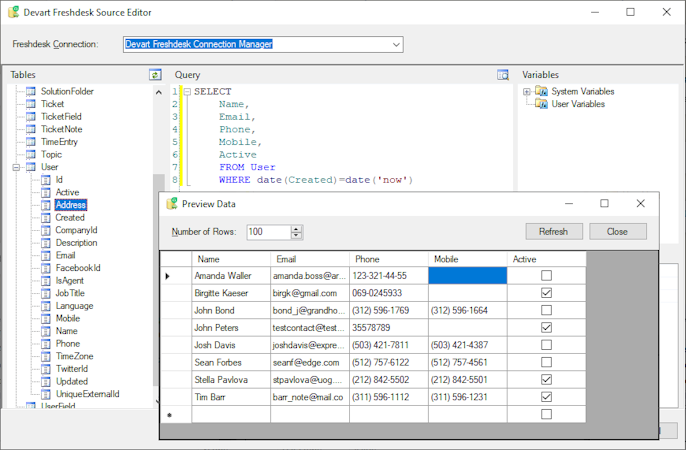This screenshot has height=450, width=686.
Task: Click the query builder icon above Variables
Action: point(503,75)
